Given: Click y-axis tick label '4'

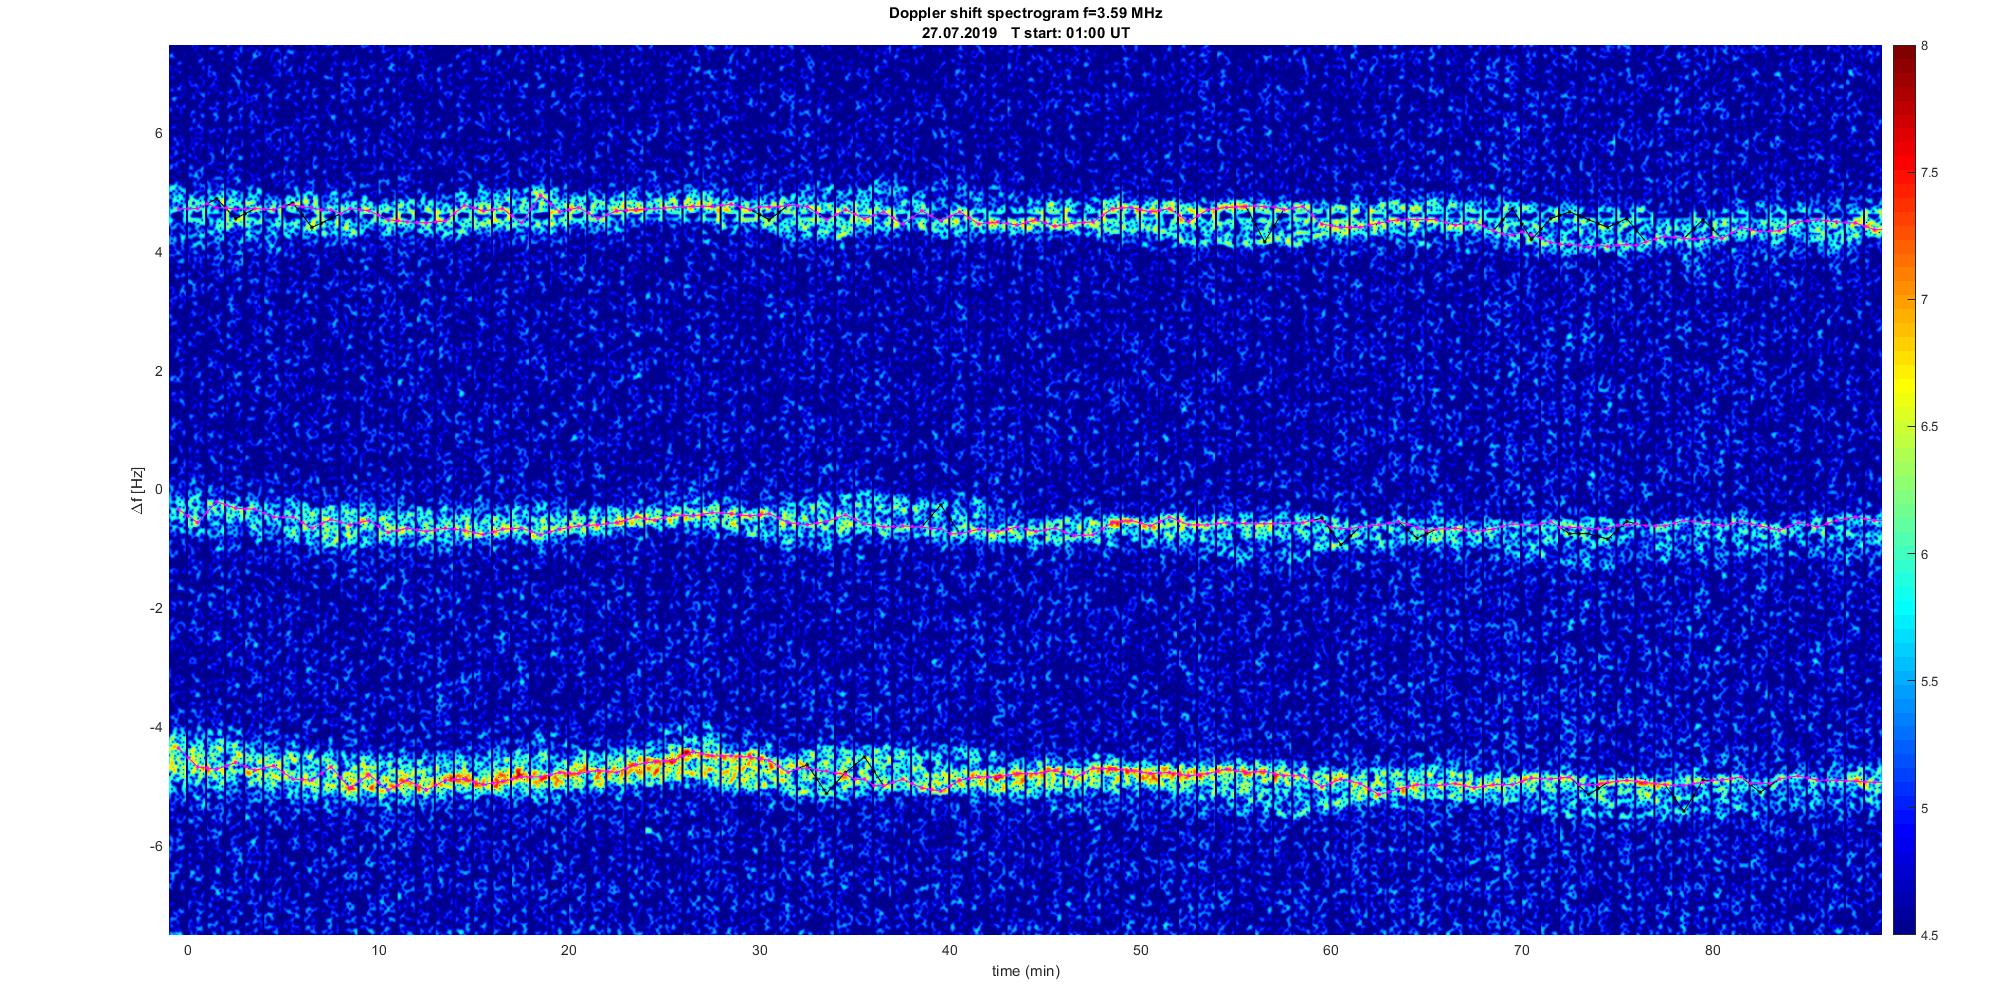Looking at the screenshot, I should [159, 252].
